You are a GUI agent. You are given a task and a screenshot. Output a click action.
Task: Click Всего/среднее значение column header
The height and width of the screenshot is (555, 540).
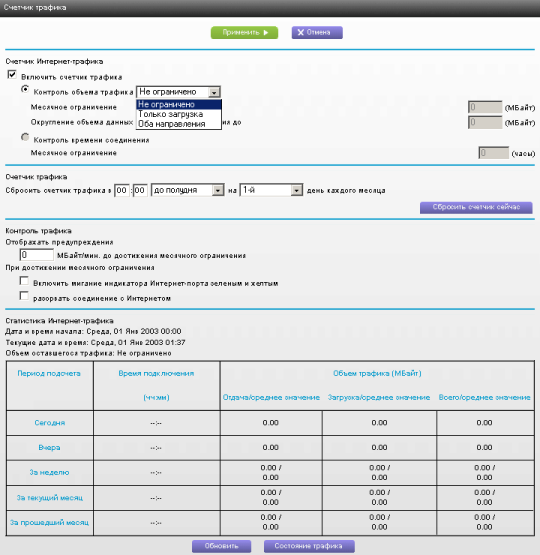[x=485, y=397]
